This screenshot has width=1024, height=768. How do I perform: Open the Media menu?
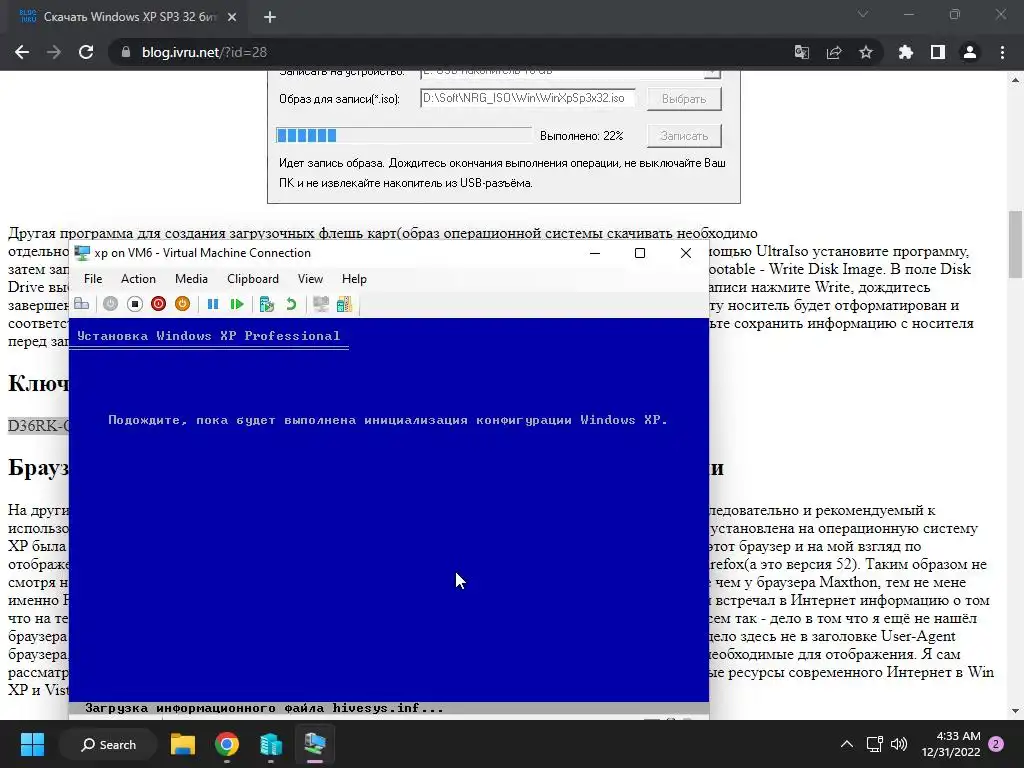pos(191,279)
